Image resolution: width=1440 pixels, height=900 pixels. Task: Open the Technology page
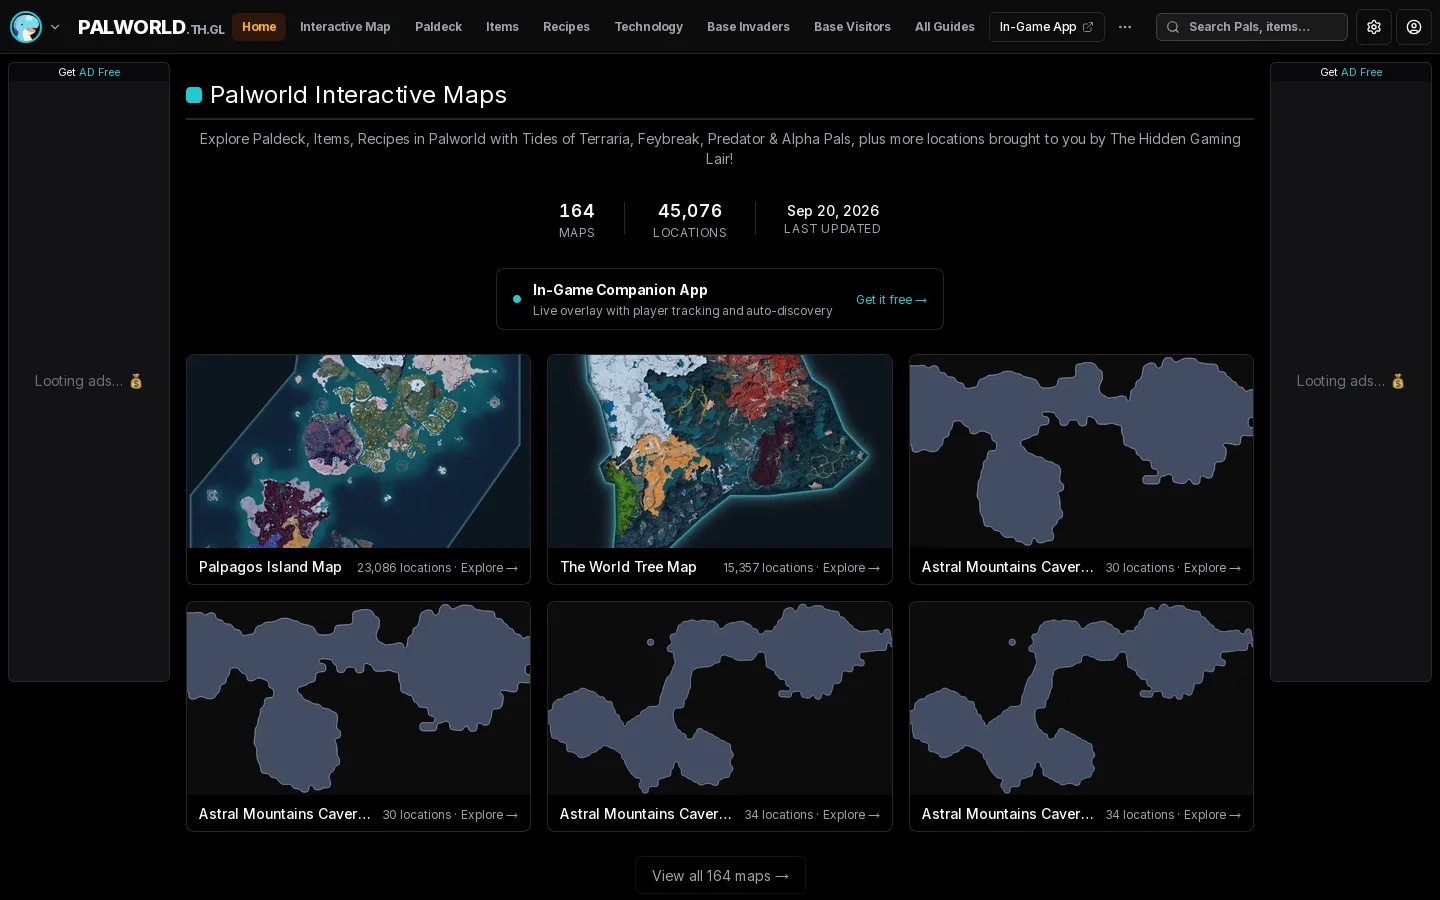648,27
